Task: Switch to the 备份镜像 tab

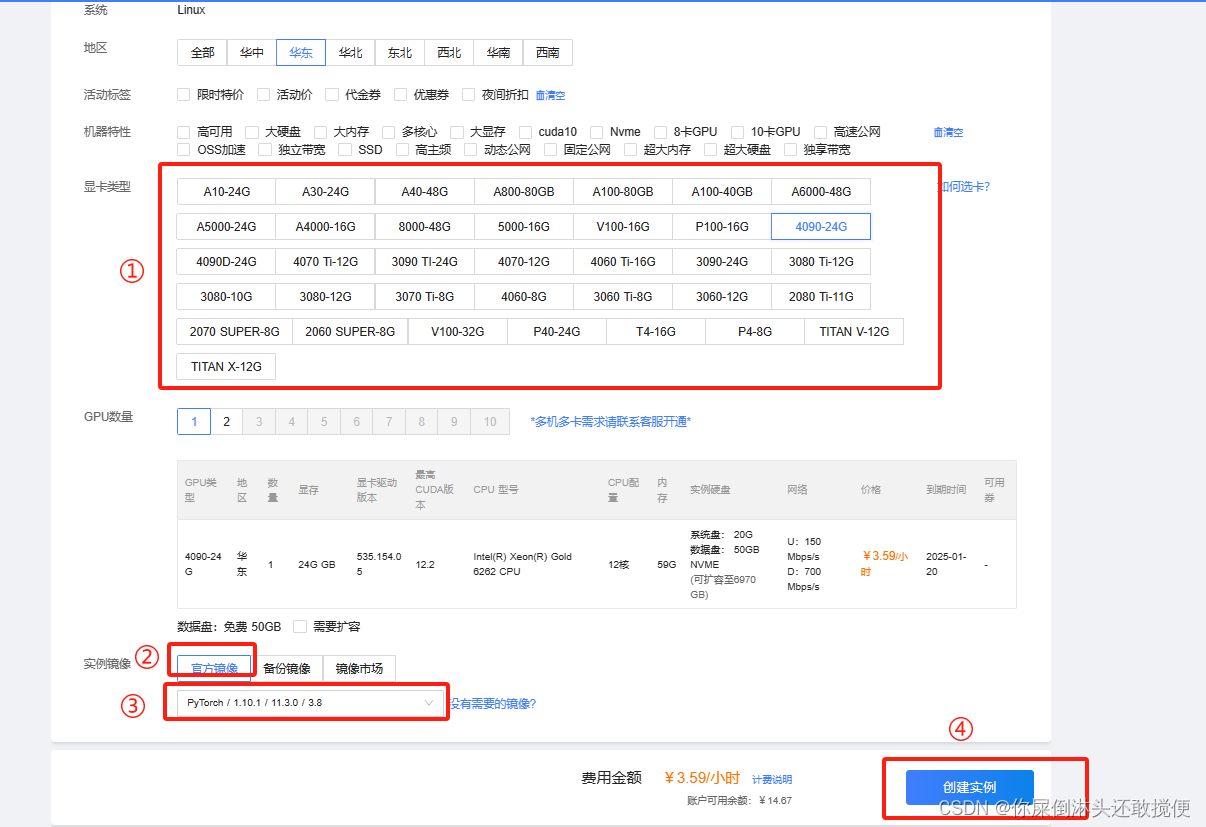Action: point(286,668)
